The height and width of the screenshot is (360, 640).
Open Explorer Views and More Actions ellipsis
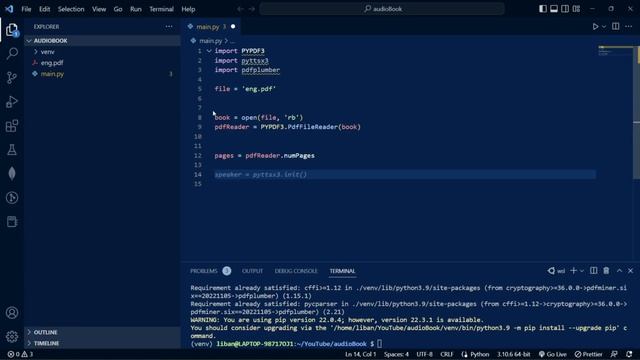click(x=169, y=27)
